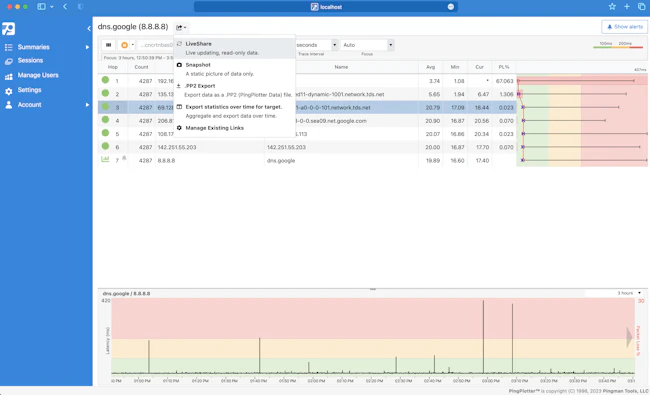This screenshot has width=650, height=395.
Task: Choose LiveShare from the share menu
Action: tap(234, 48)
